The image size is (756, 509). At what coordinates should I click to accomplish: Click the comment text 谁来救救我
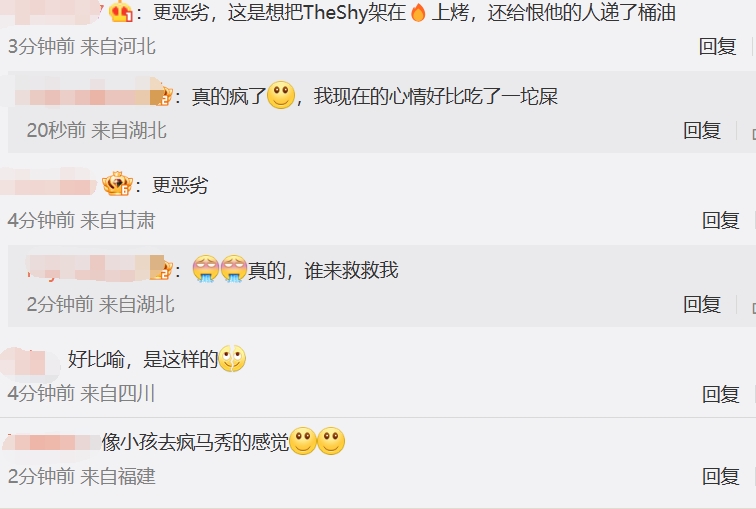(x=351, y=269)
